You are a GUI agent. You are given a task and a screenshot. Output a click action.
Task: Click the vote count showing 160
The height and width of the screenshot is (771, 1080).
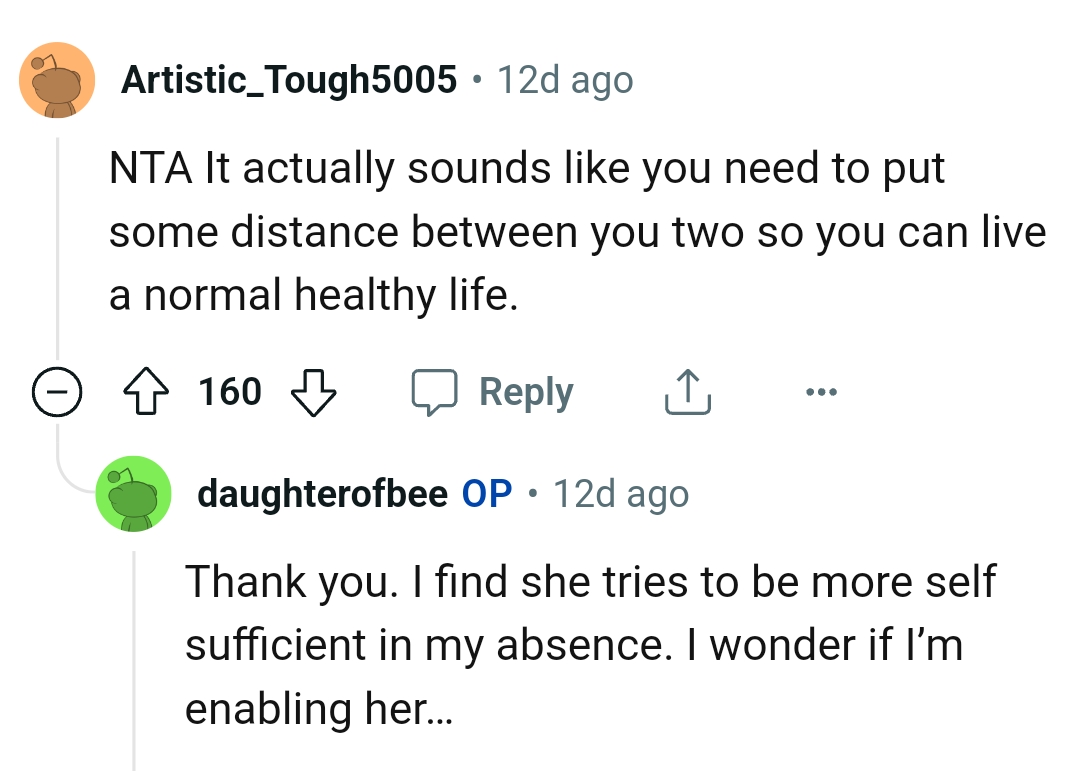coord(228,392)
